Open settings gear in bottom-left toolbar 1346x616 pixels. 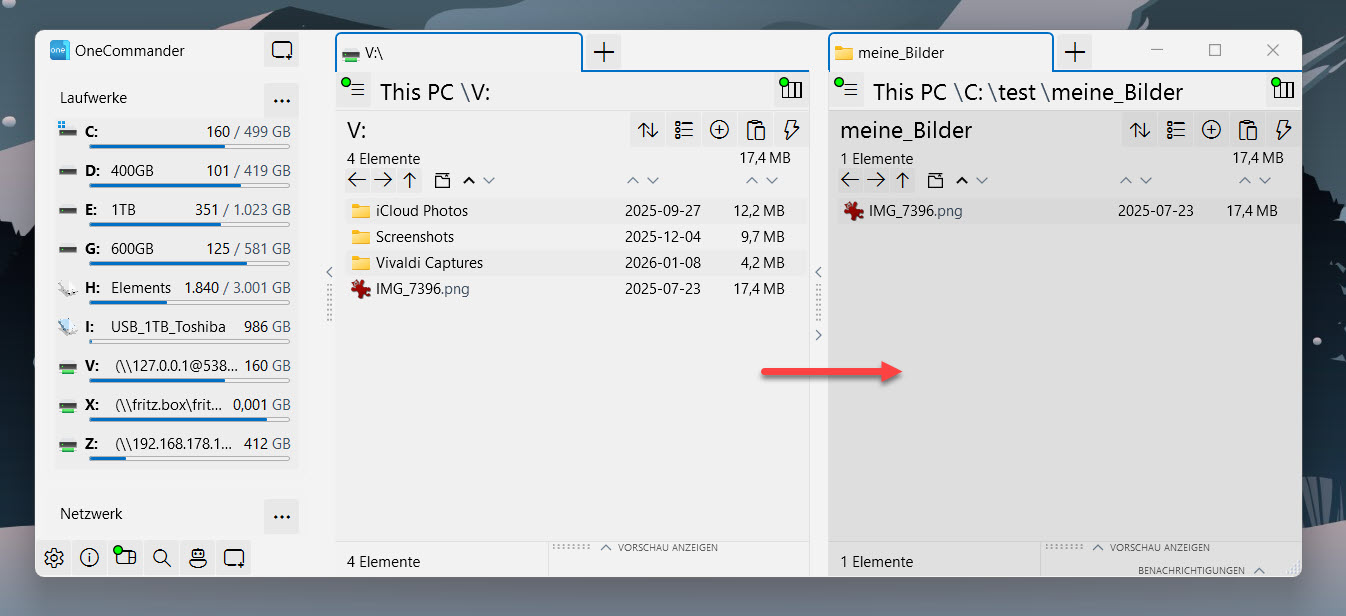pos(54,559)
